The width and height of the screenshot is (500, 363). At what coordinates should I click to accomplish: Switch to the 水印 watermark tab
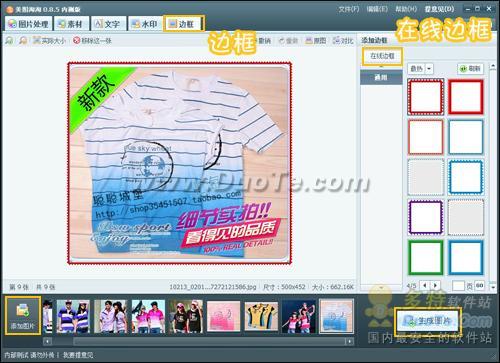pos(145,24)
